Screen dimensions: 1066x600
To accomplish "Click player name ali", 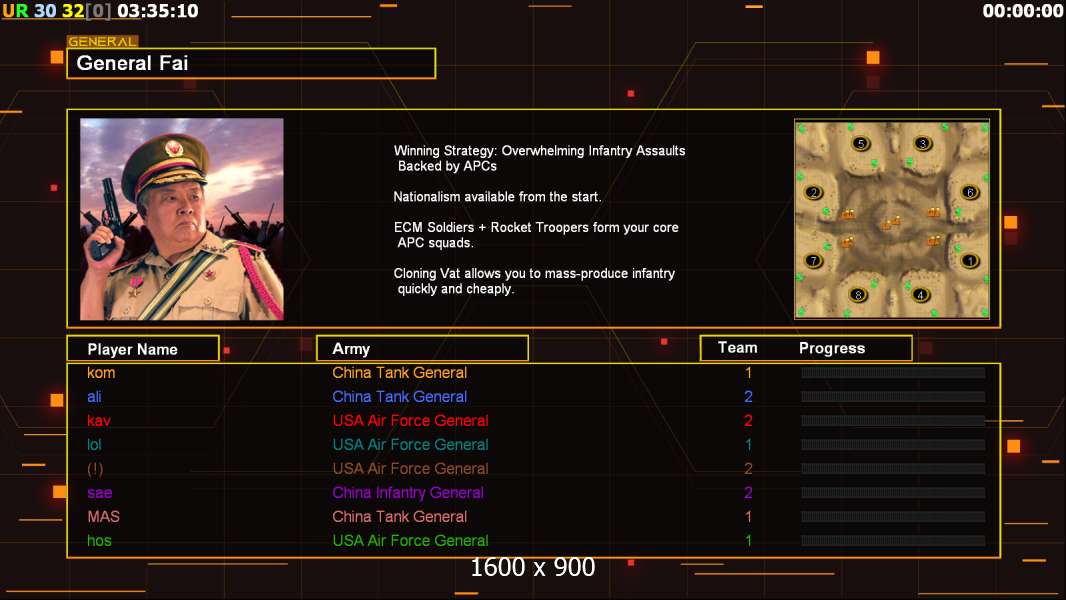I will [94, 396].
